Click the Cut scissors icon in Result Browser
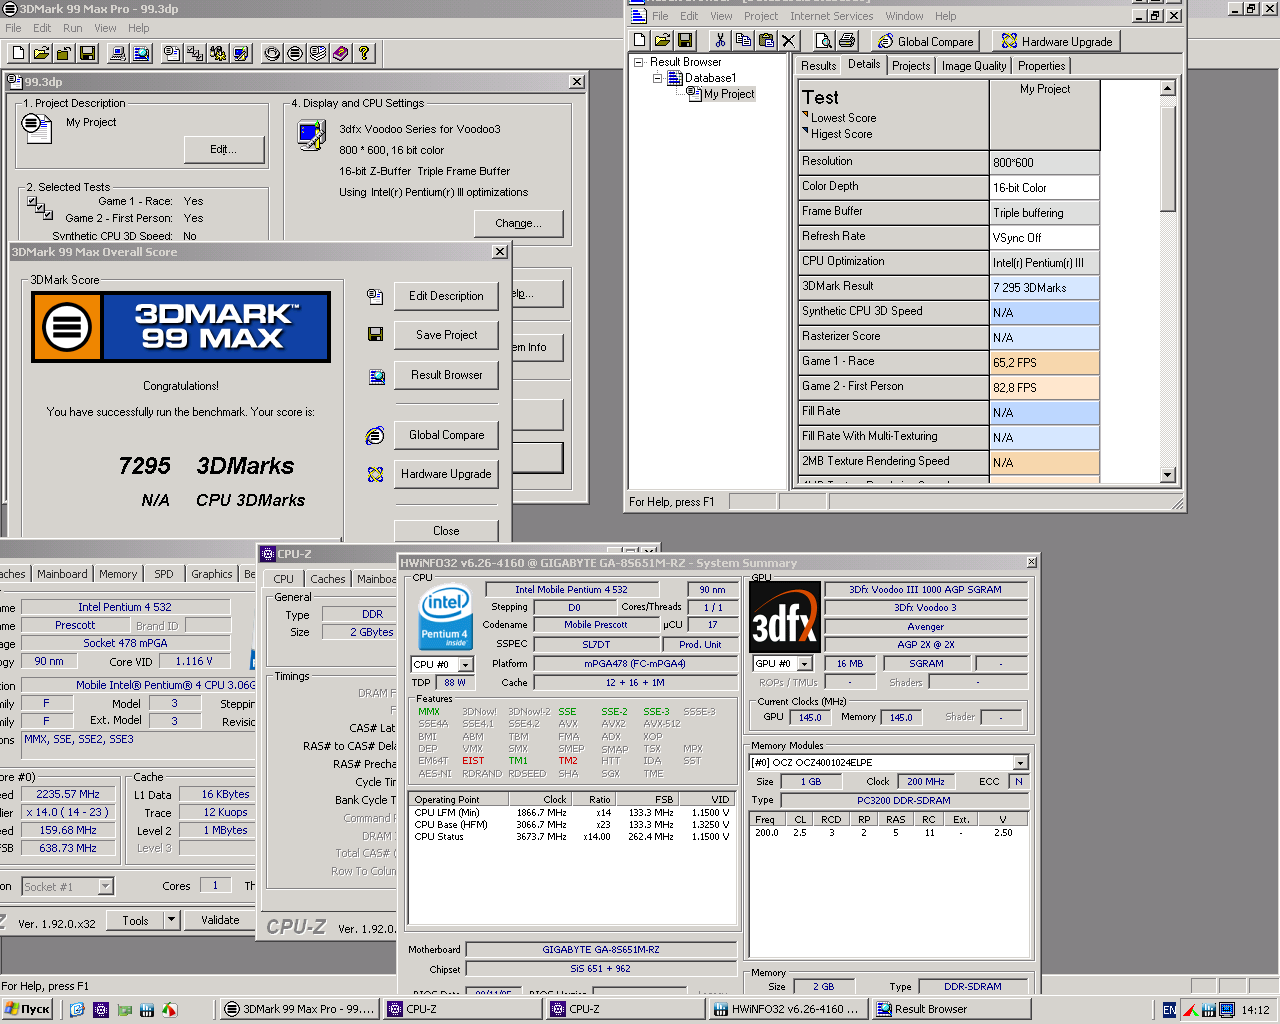This screenshot has width=1280, height=1024. [720, 40]
